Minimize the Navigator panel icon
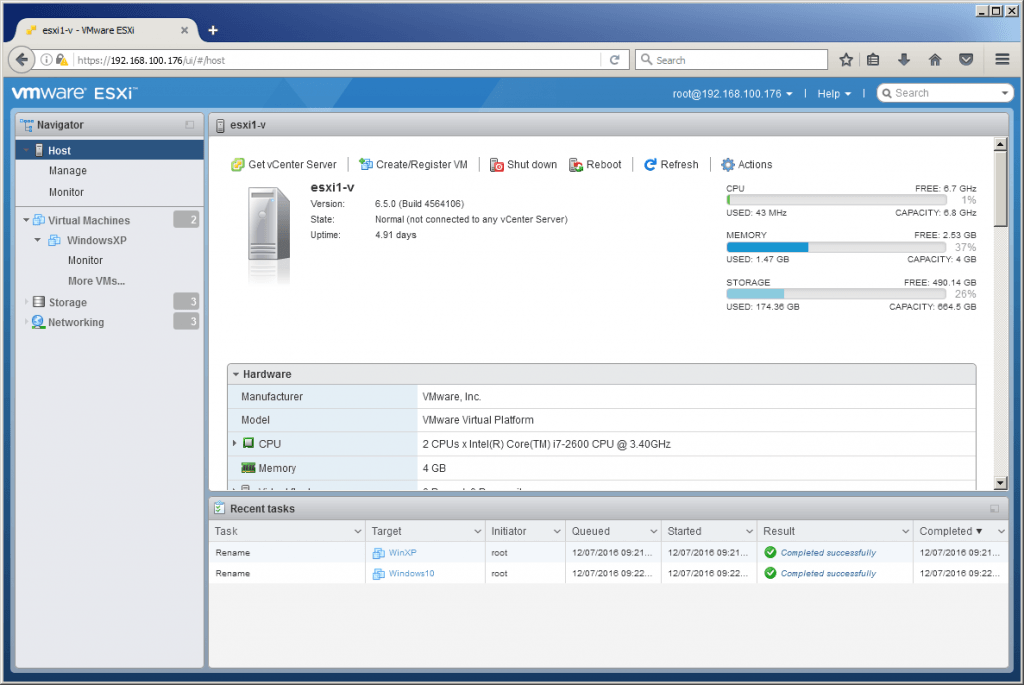 [x=189, y=125]
